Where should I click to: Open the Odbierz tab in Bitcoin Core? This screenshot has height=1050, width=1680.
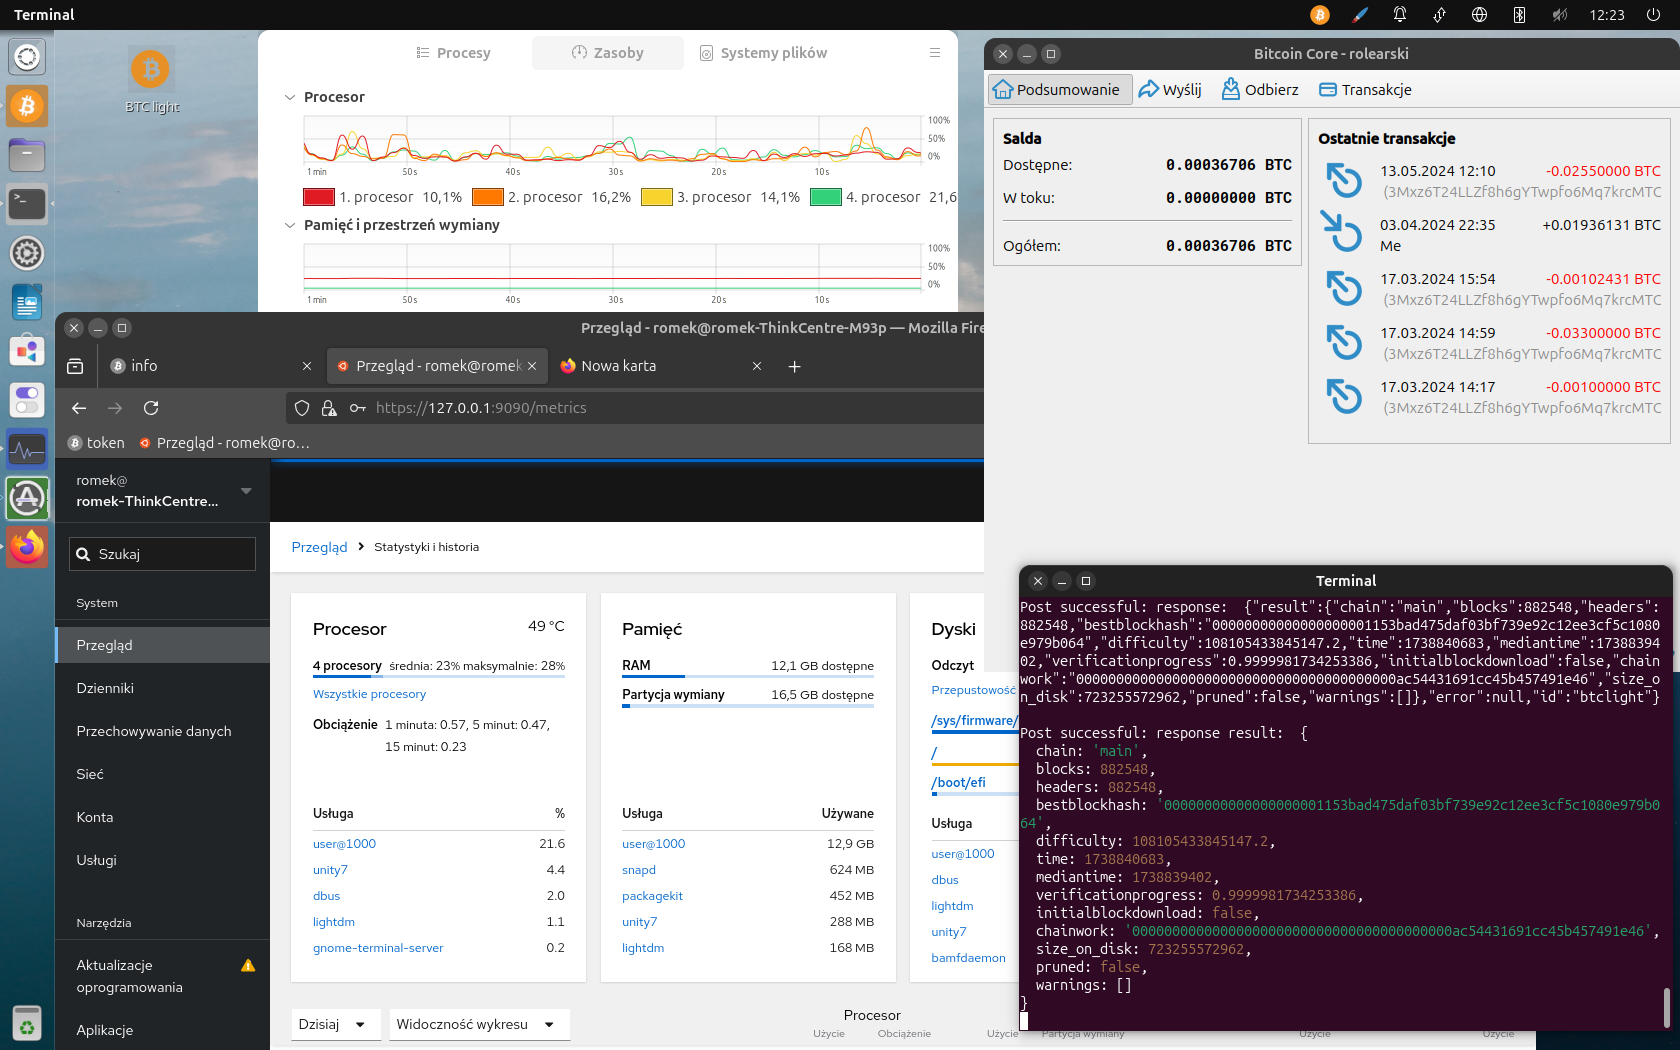1259,90
